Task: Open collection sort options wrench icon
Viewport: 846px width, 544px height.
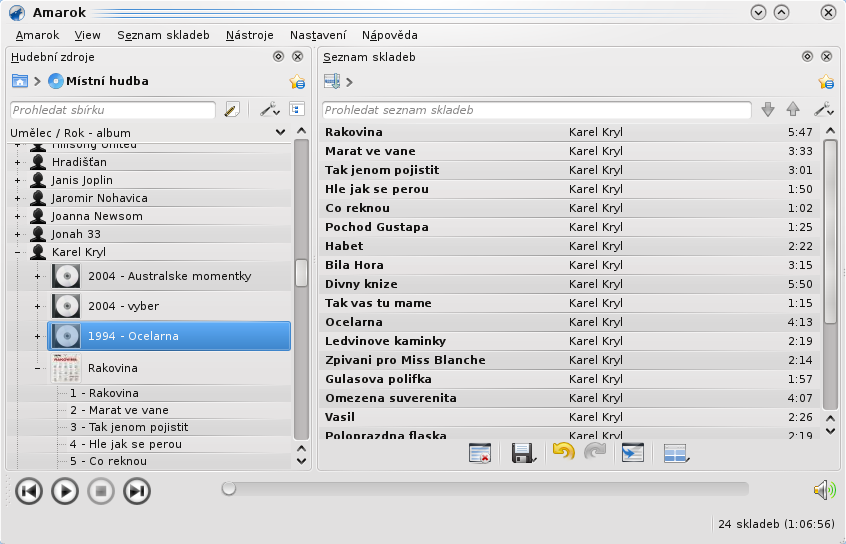Action: pyautogui.click(x=269, y=110)
